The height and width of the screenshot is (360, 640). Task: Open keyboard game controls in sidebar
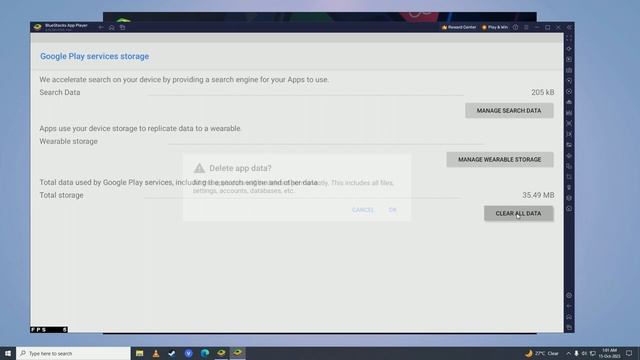click(x=569, y=70)
